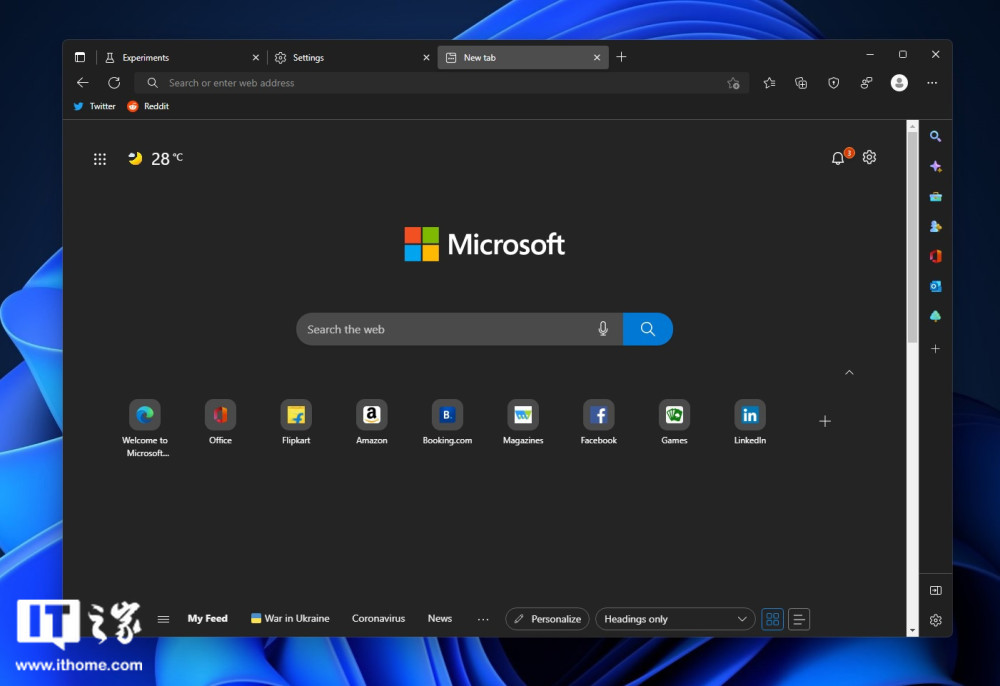Open the Reddit bookmark link

(x=148, y=106)
